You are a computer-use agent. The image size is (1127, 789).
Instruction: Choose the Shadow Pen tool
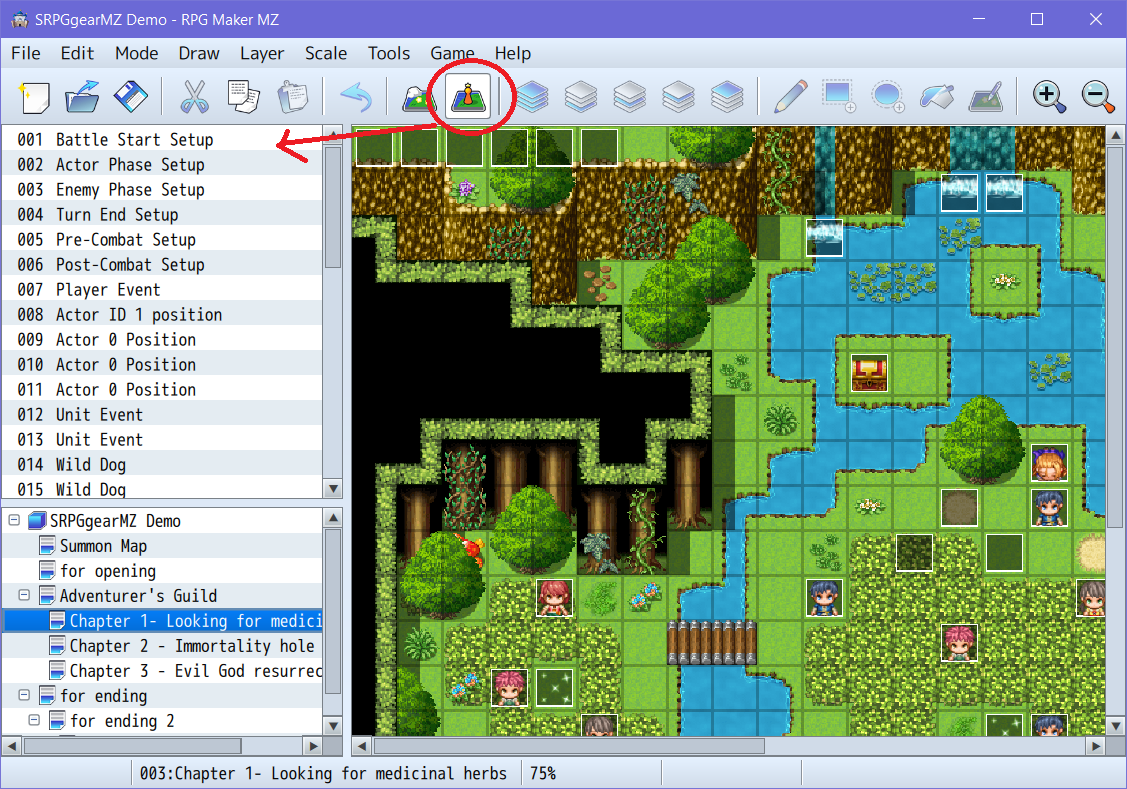coord(986,96)
